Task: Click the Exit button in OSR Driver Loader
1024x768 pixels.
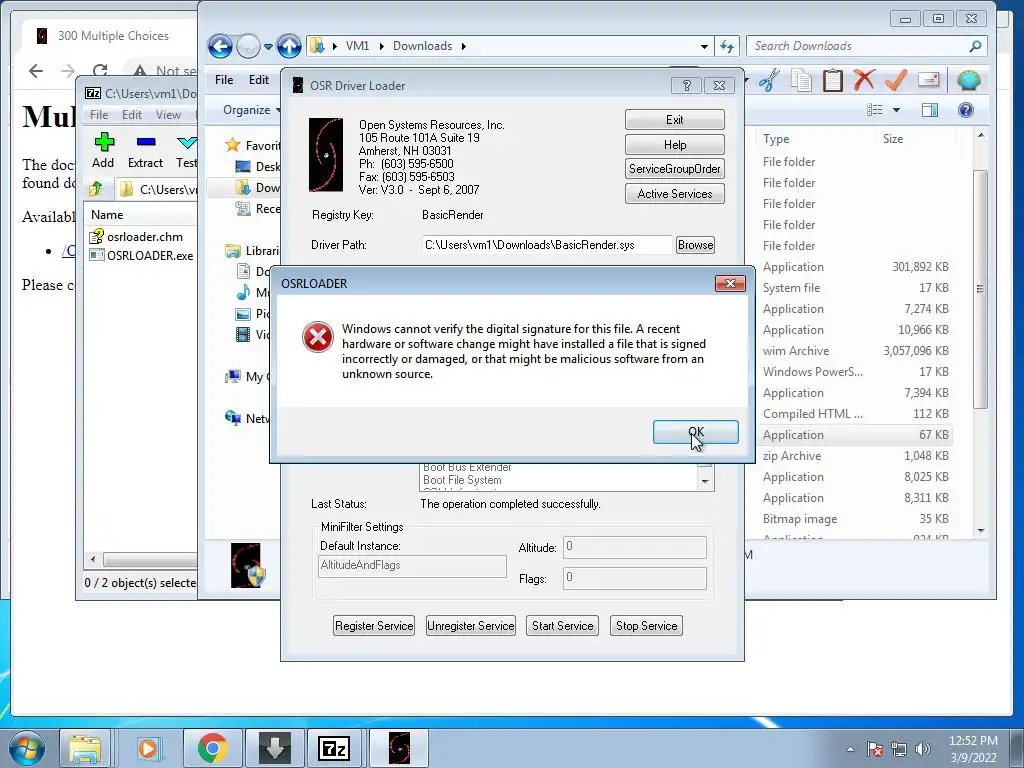Action: [x=675, y=120]
